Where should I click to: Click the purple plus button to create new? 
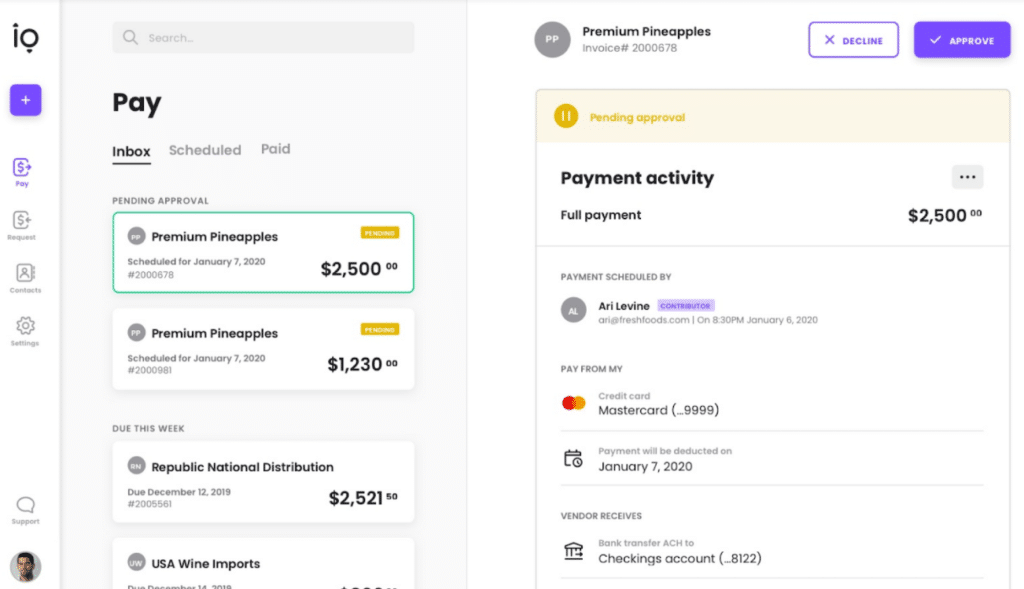point(25,100)
